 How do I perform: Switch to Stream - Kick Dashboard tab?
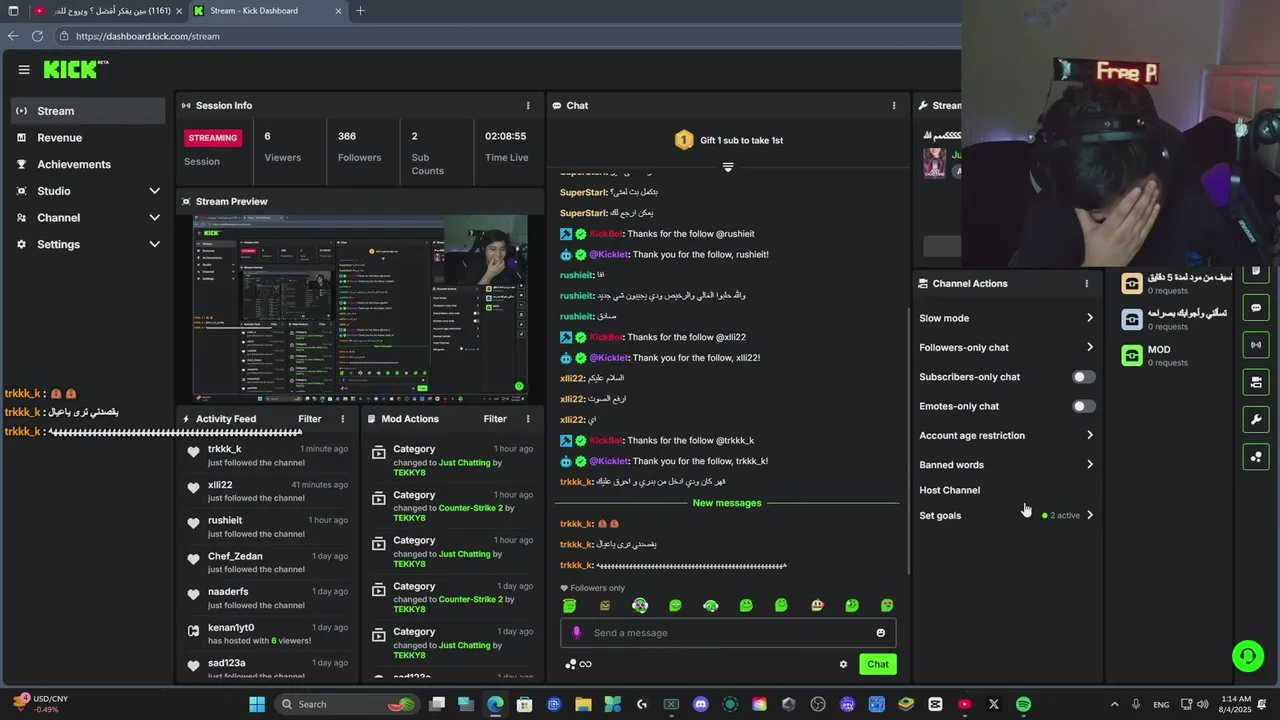pos(267,11)
